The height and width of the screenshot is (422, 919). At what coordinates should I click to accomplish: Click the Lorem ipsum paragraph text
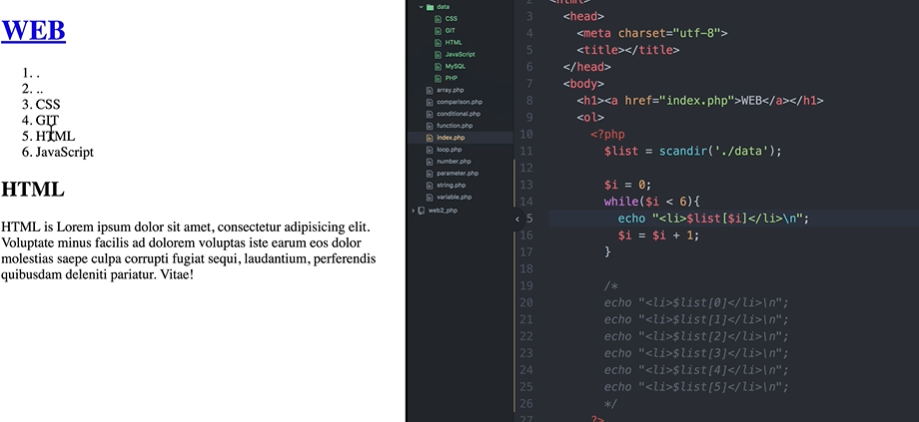188,250
